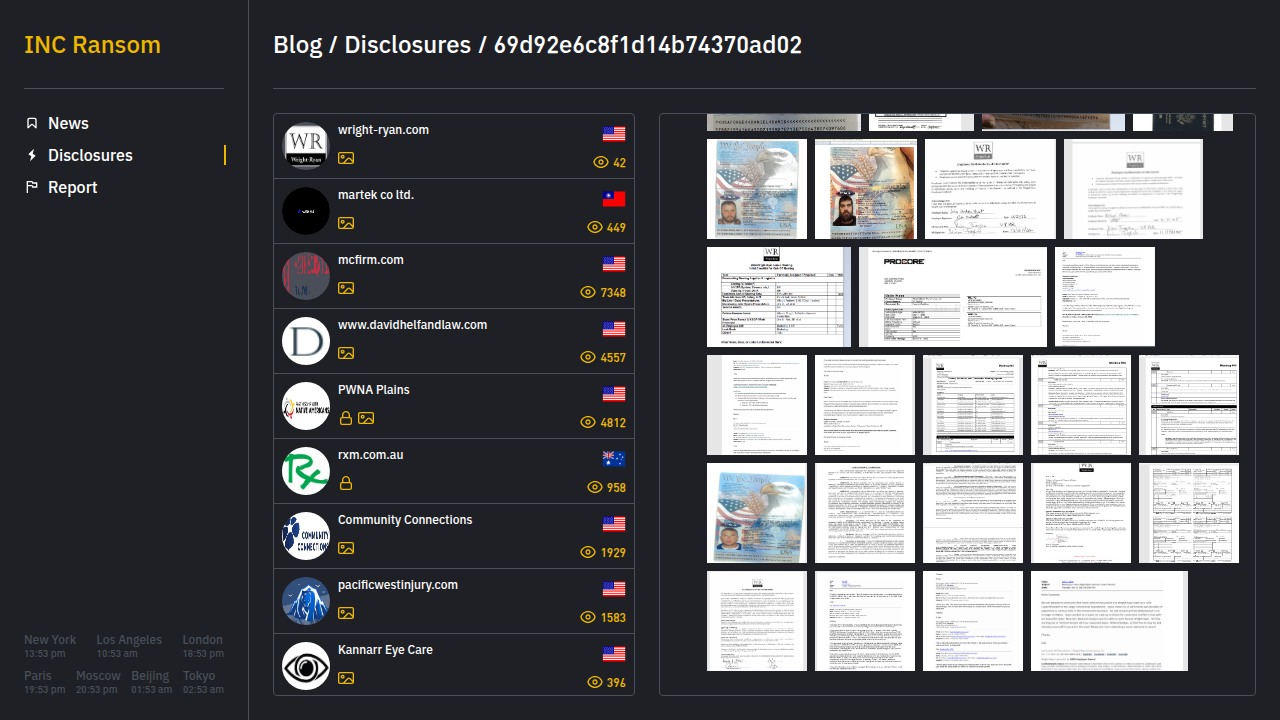Image resolution: width=1280 pixels, height=720 pixels.
Task: Select the pacificwestinjury.com listing
Action: point(397,585)
